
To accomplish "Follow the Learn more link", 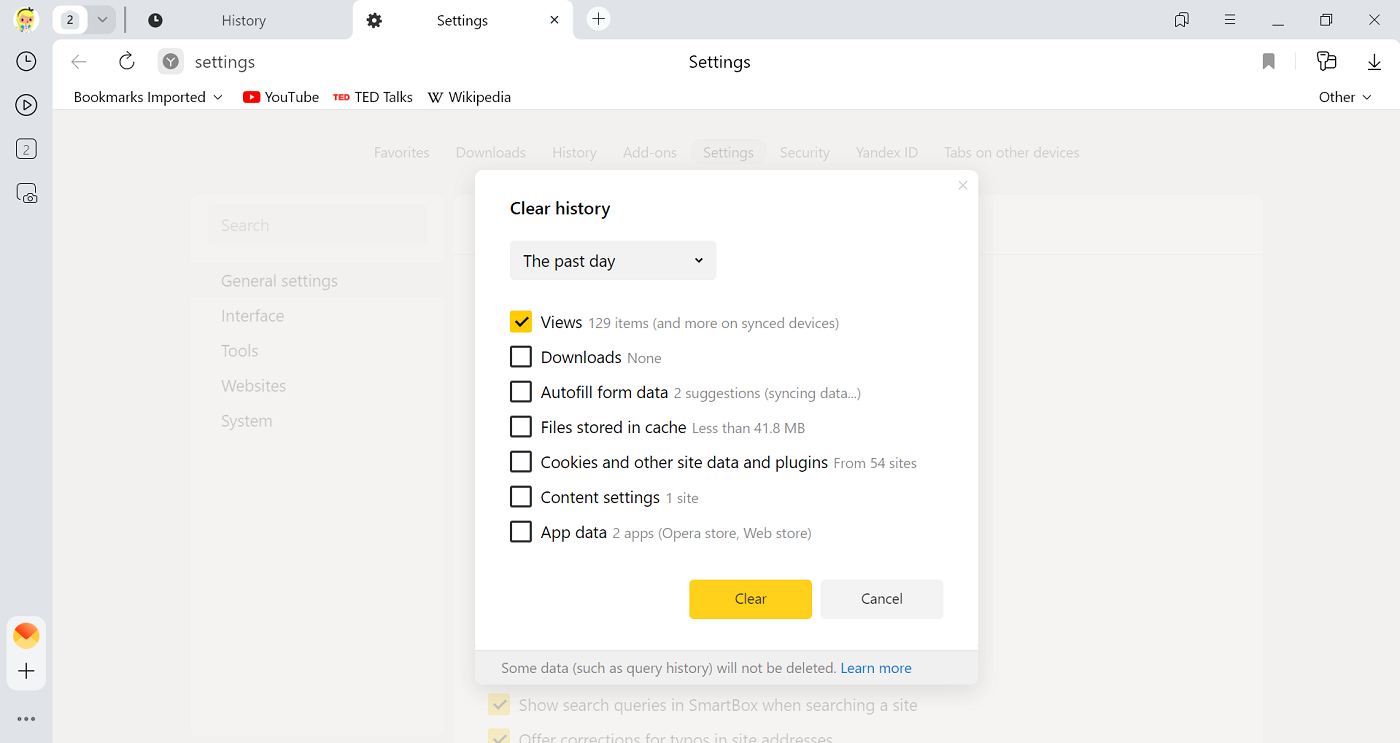I will pyautogui.click(x=876, y=668).
